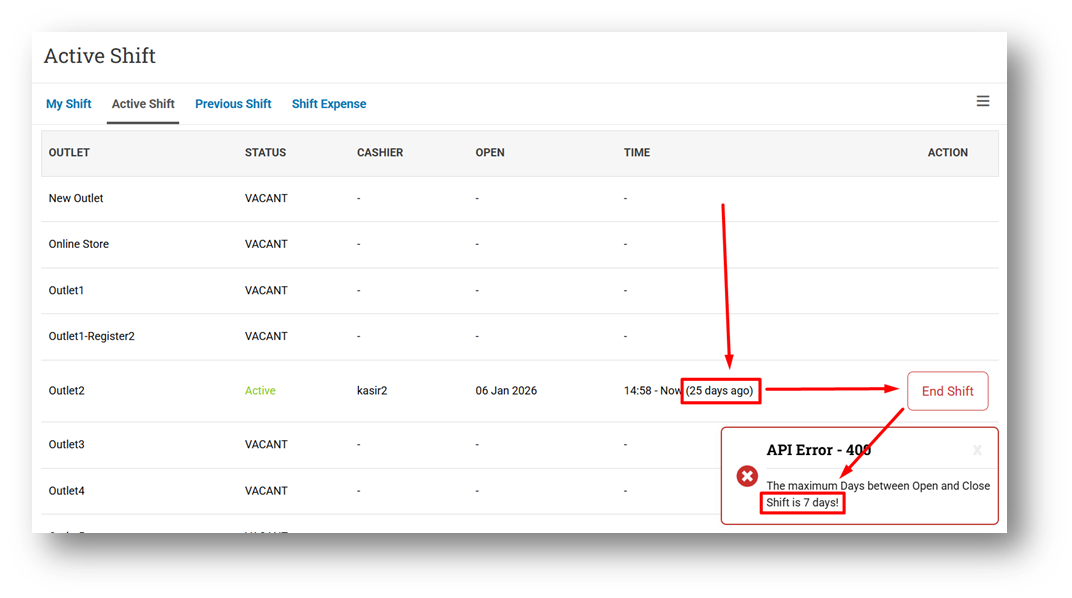Select the Online Store outlet name

point(79,244)
